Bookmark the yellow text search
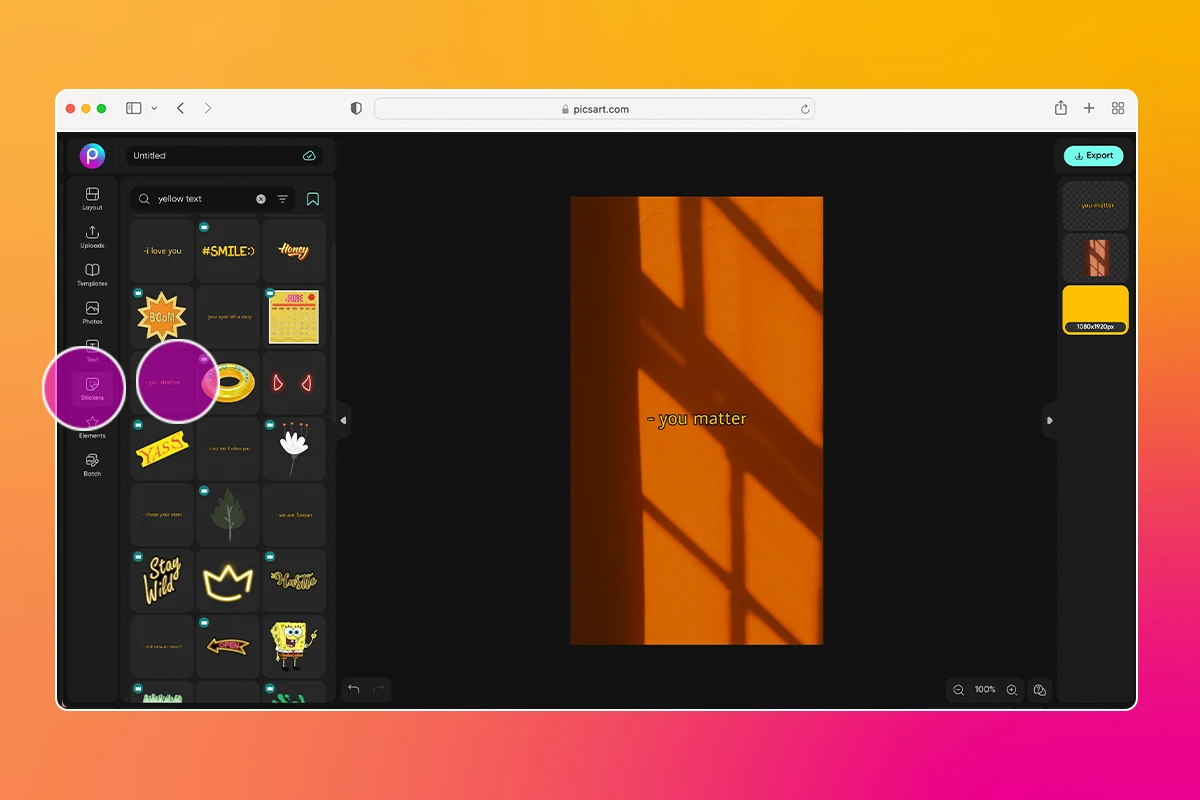Image resolution: width=1200 pixels, height=800 pixels. (x=312, y=199)
